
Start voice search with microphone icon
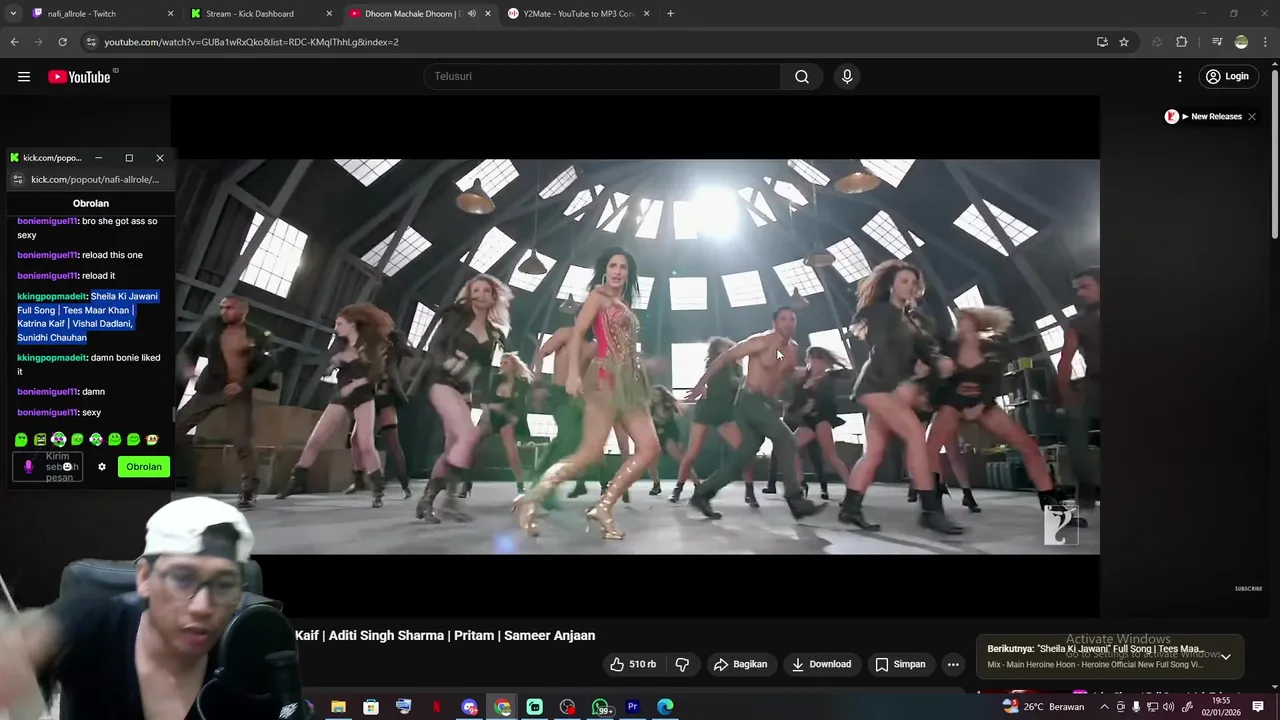pyautogui.click(x=847, y=77)
